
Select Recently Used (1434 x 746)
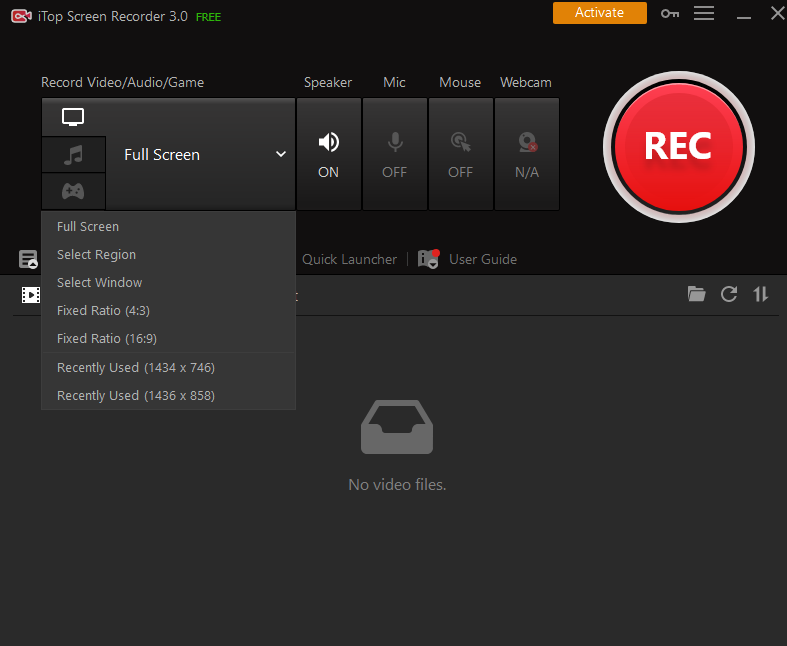(136, 368)
